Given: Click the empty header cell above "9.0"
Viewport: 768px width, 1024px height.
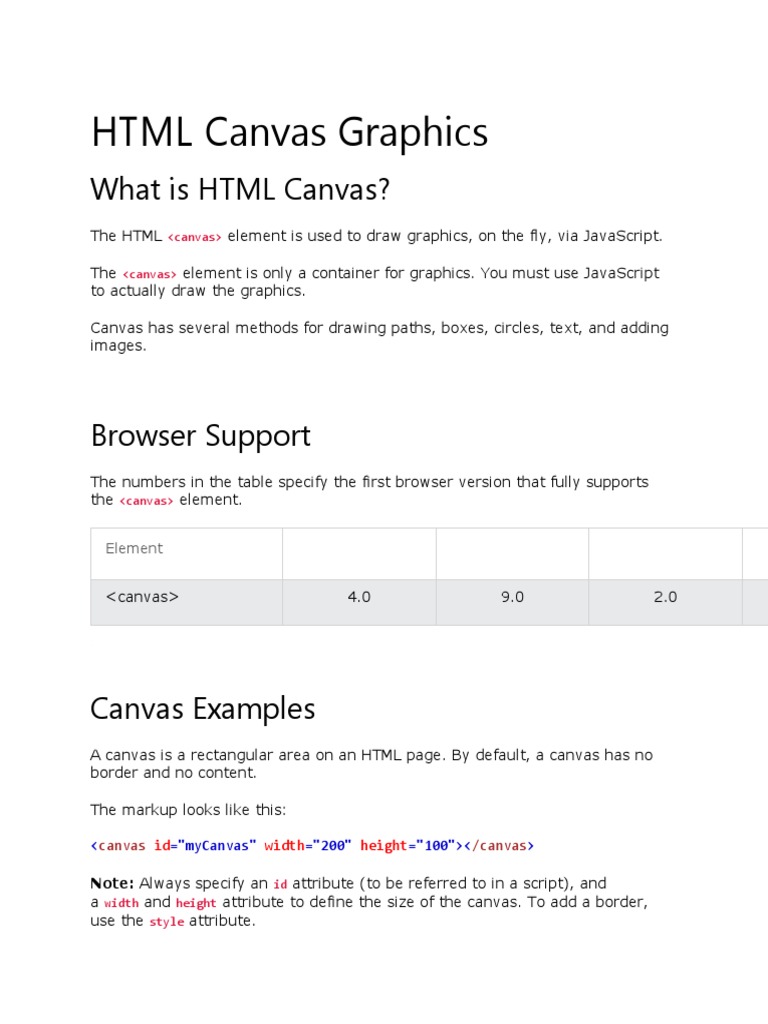Looking at the screenshot, I should pos(512,553).
